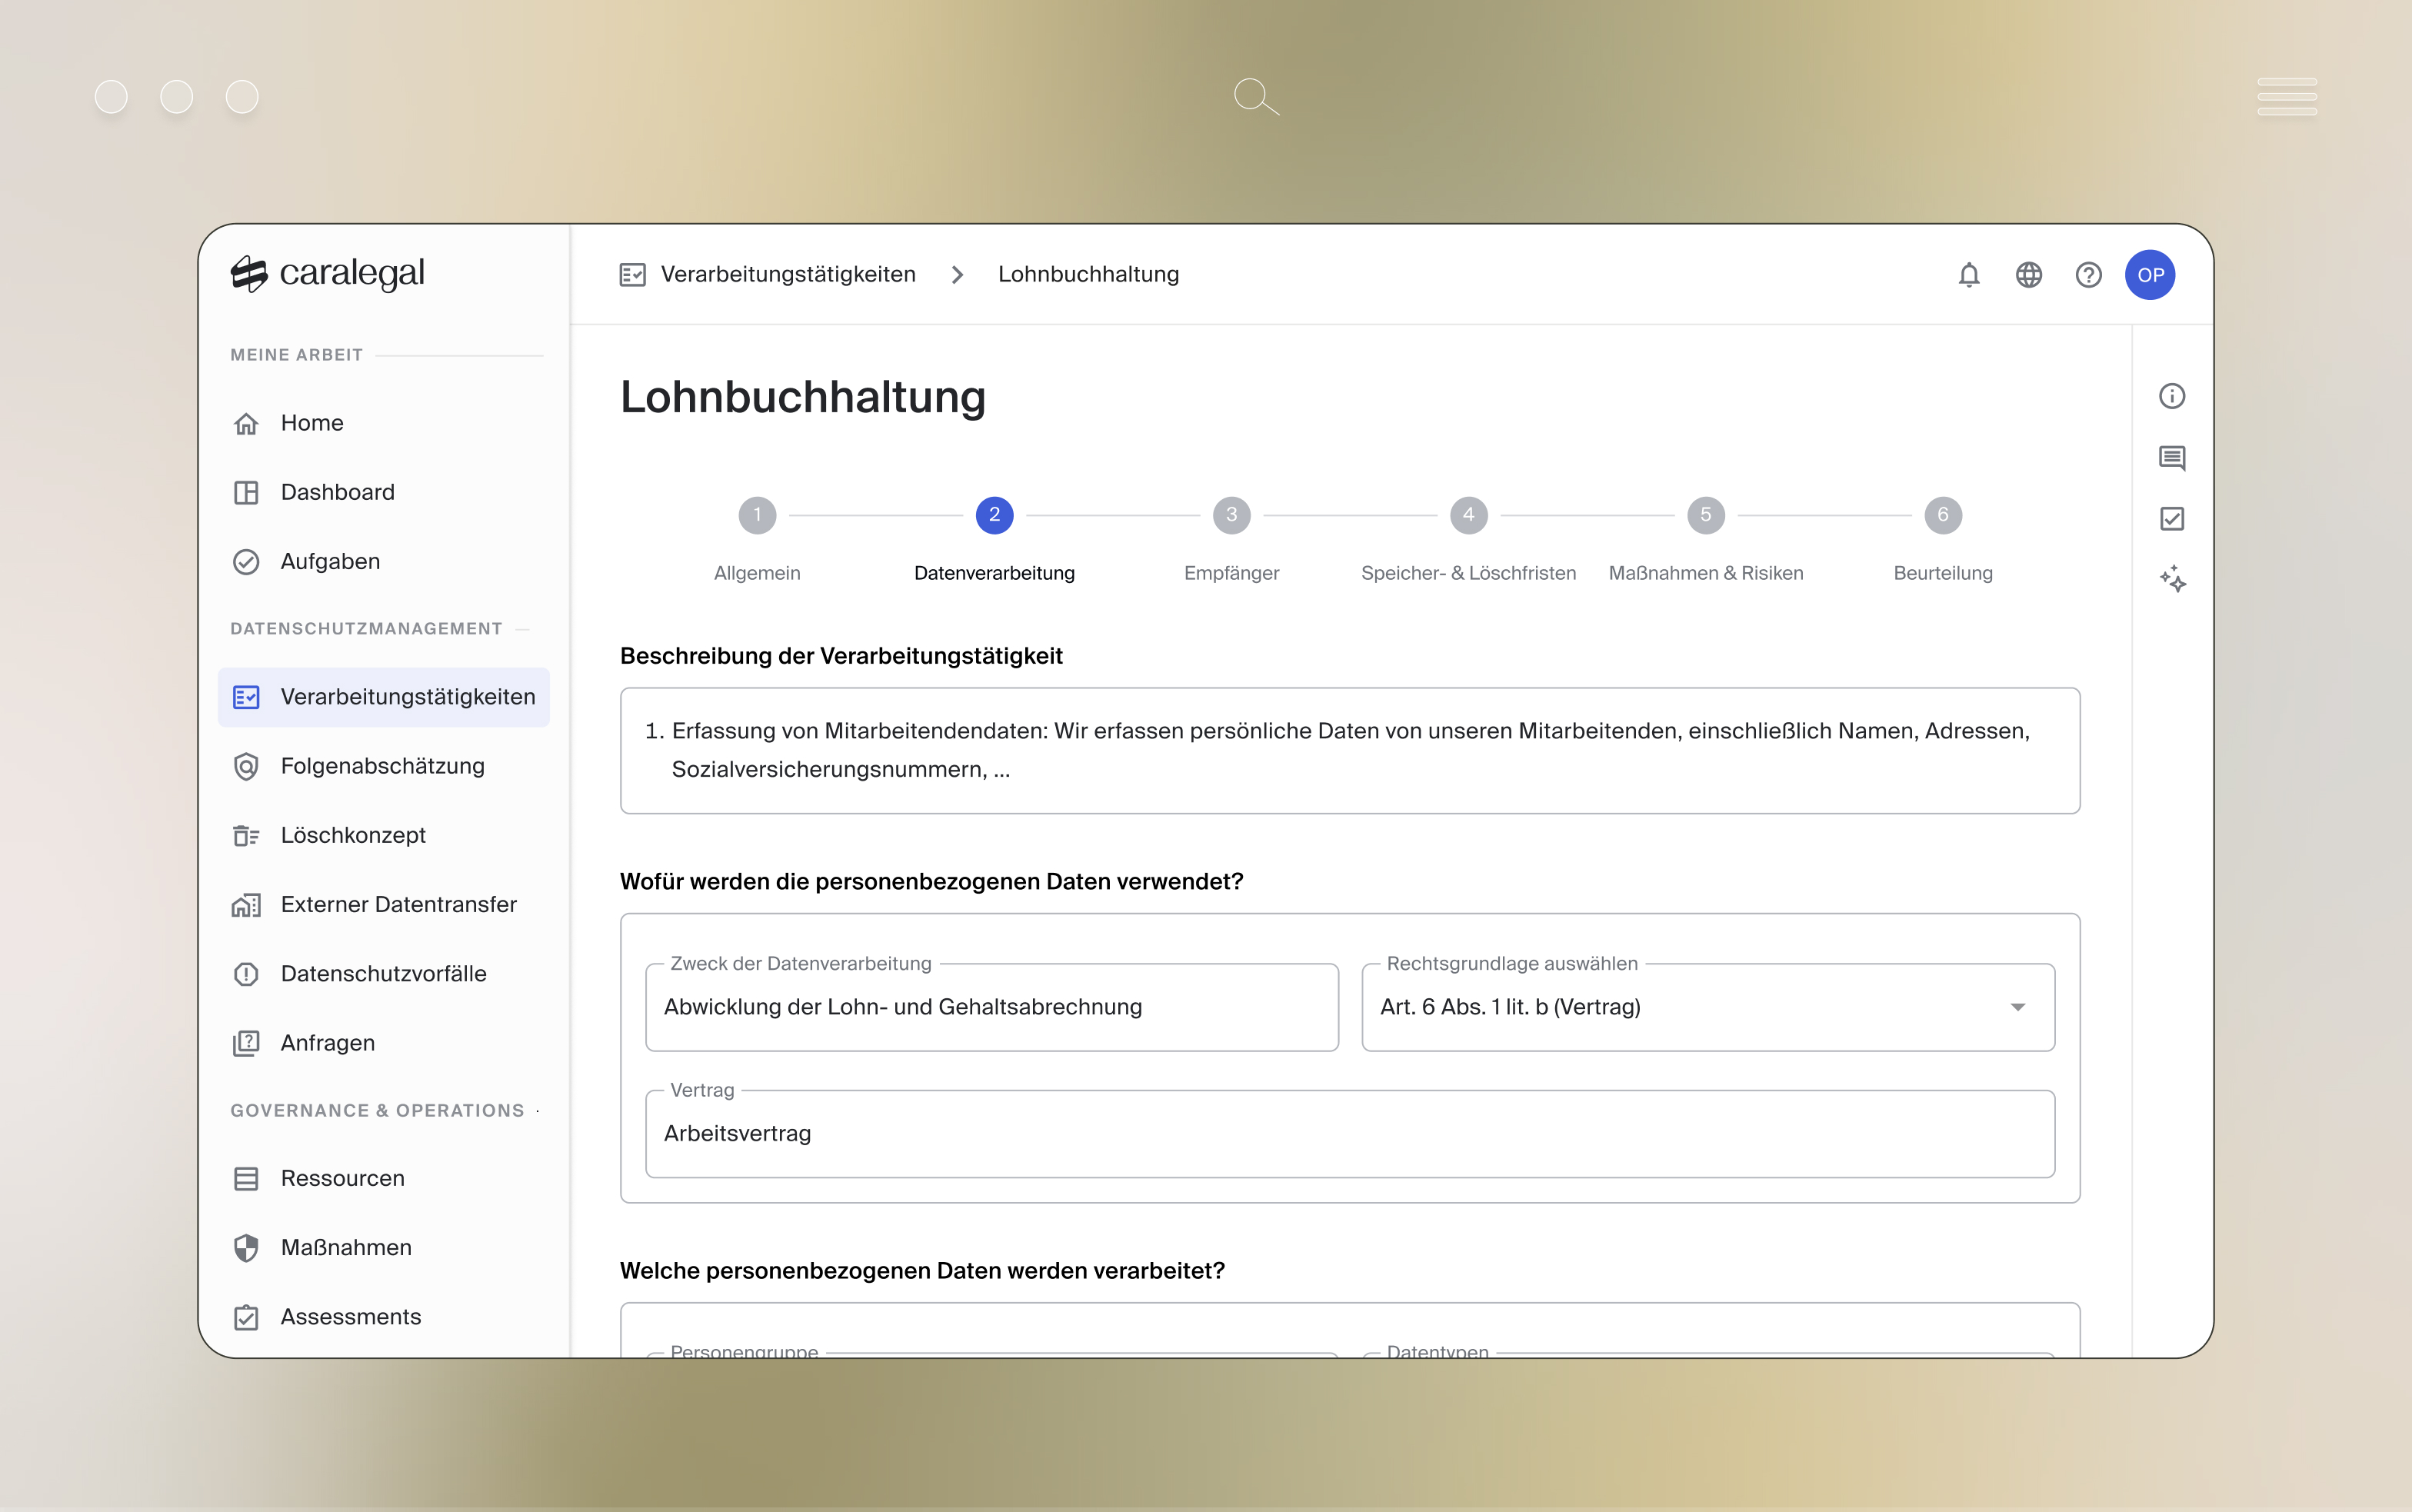Image resolution: width=2412 pixels, height=1512 pixels.
Task: Click the caralegal logo in the sidebar
Action: [328, 272]
